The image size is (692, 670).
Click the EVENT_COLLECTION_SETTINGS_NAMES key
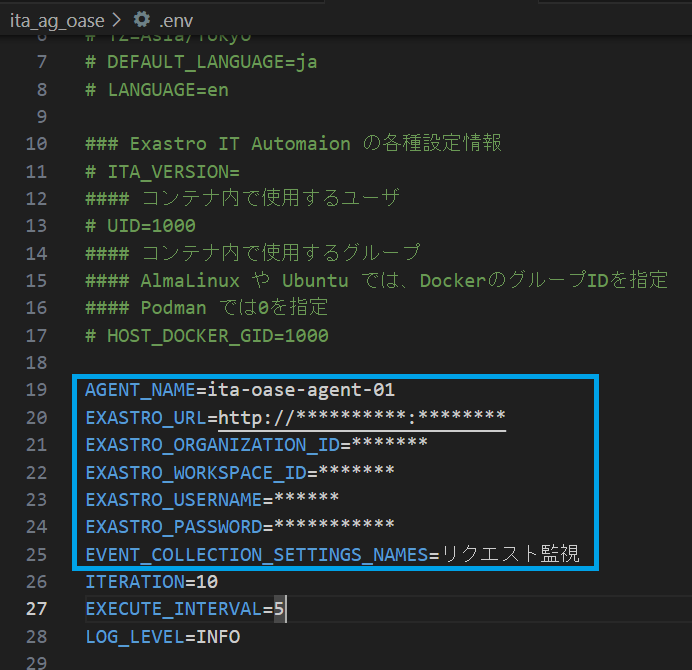click(256, 554)
